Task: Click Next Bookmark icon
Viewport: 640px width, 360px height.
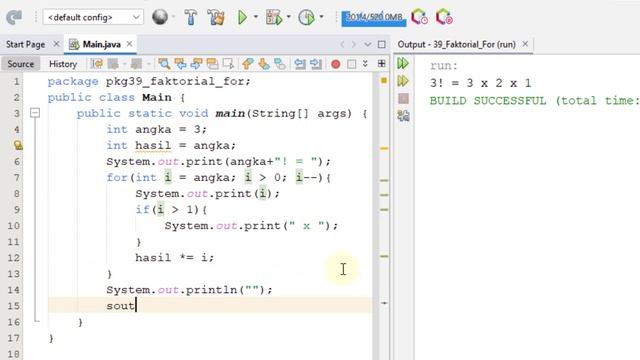Action: click(264, 64)
